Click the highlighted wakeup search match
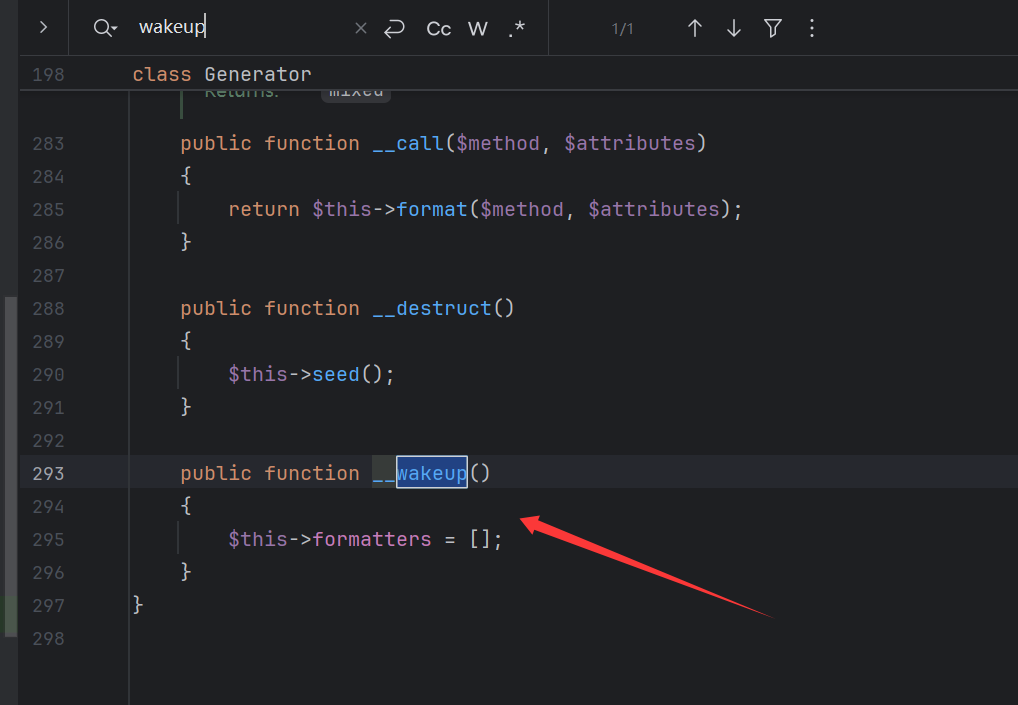The height and width of the screenshot is (705, 1018). [x=431, y=473]
